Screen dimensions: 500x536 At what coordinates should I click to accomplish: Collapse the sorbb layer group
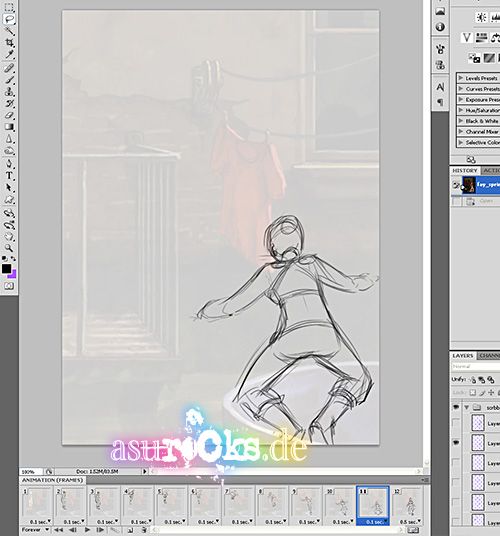(x=467, y=407)
